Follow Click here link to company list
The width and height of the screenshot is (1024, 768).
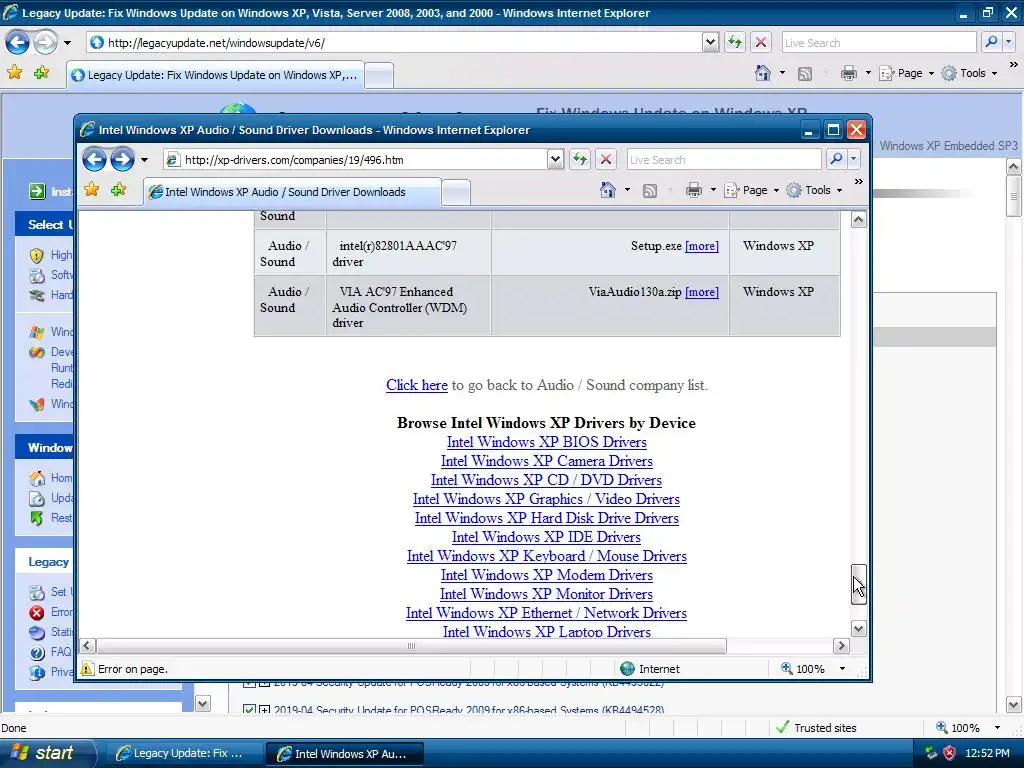coord(417,385)
